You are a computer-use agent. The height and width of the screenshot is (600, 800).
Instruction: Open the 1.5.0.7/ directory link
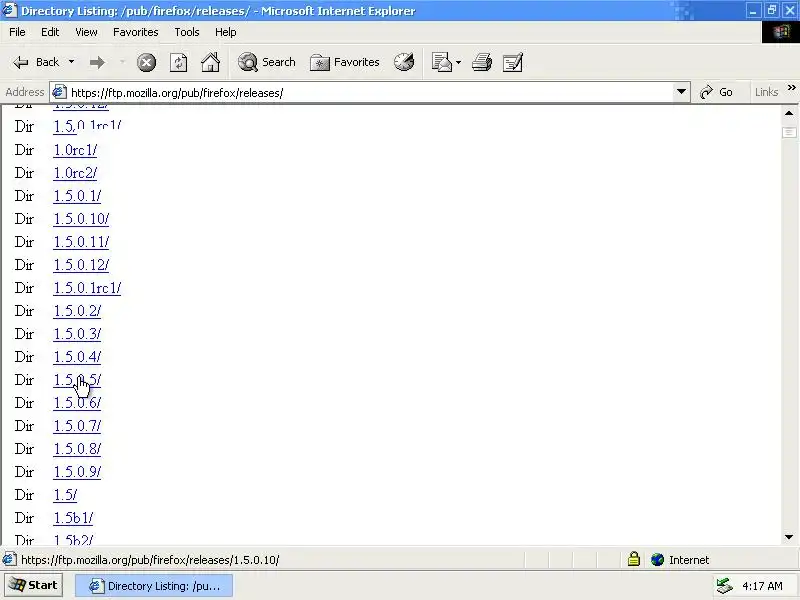point(77,426)
